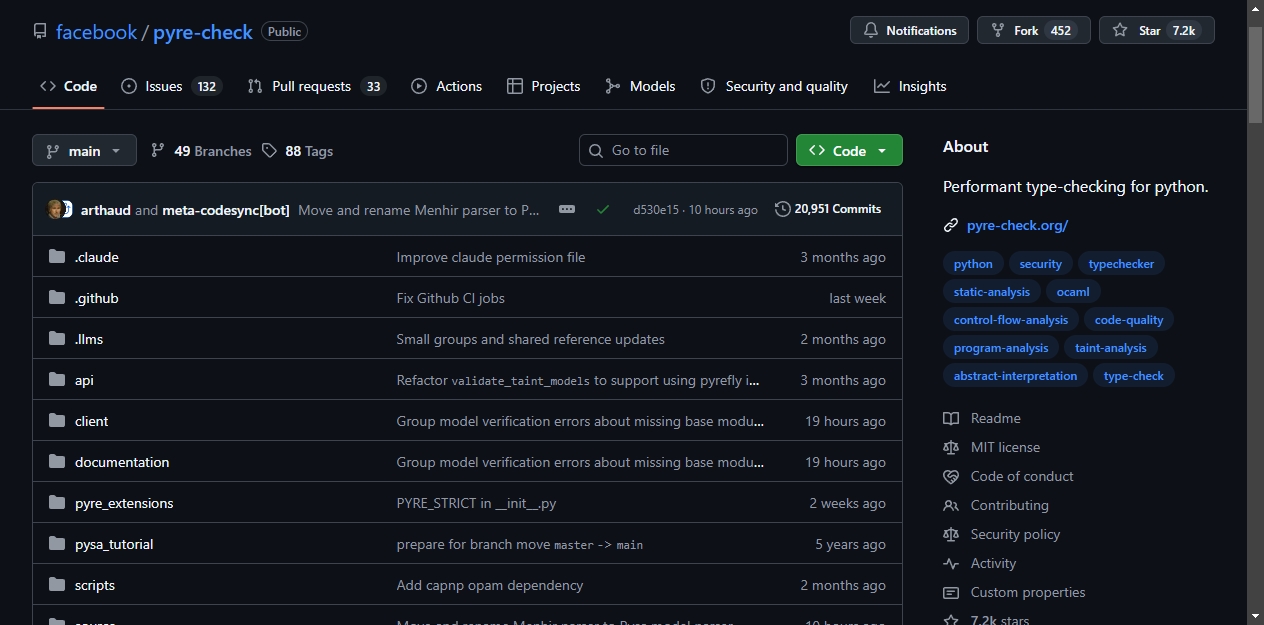Open the Issues tab

[170, 86]
